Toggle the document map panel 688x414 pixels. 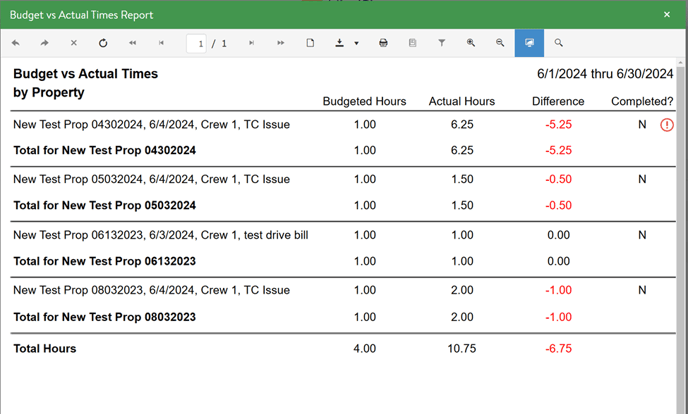[412, 44]
